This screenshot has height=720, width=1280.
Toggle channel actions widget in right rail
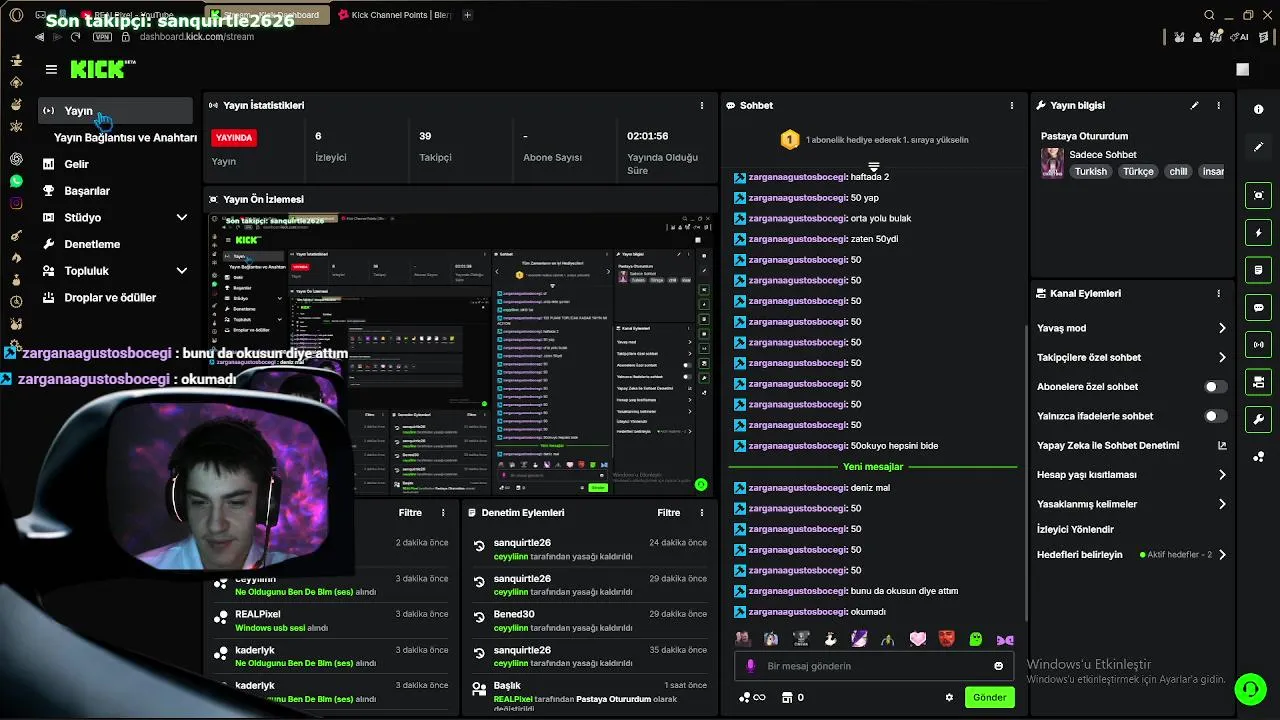[x=1258, y=382]
